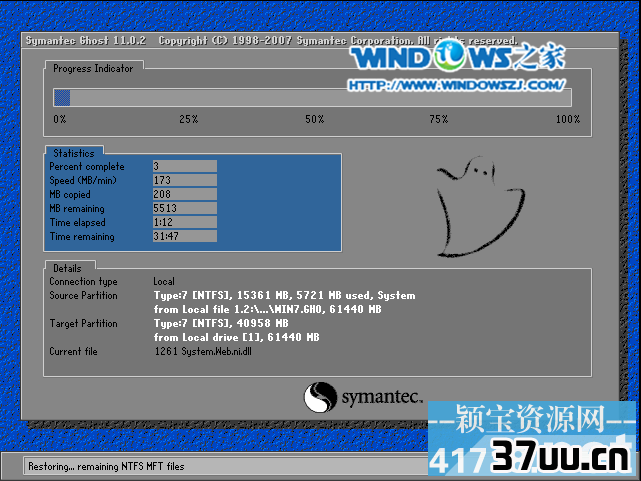The height and width of the screenshot is (481, 641).
Task: Click the Time remaining value 31:47
Action: pyautogui.click(x=185, y=236)
